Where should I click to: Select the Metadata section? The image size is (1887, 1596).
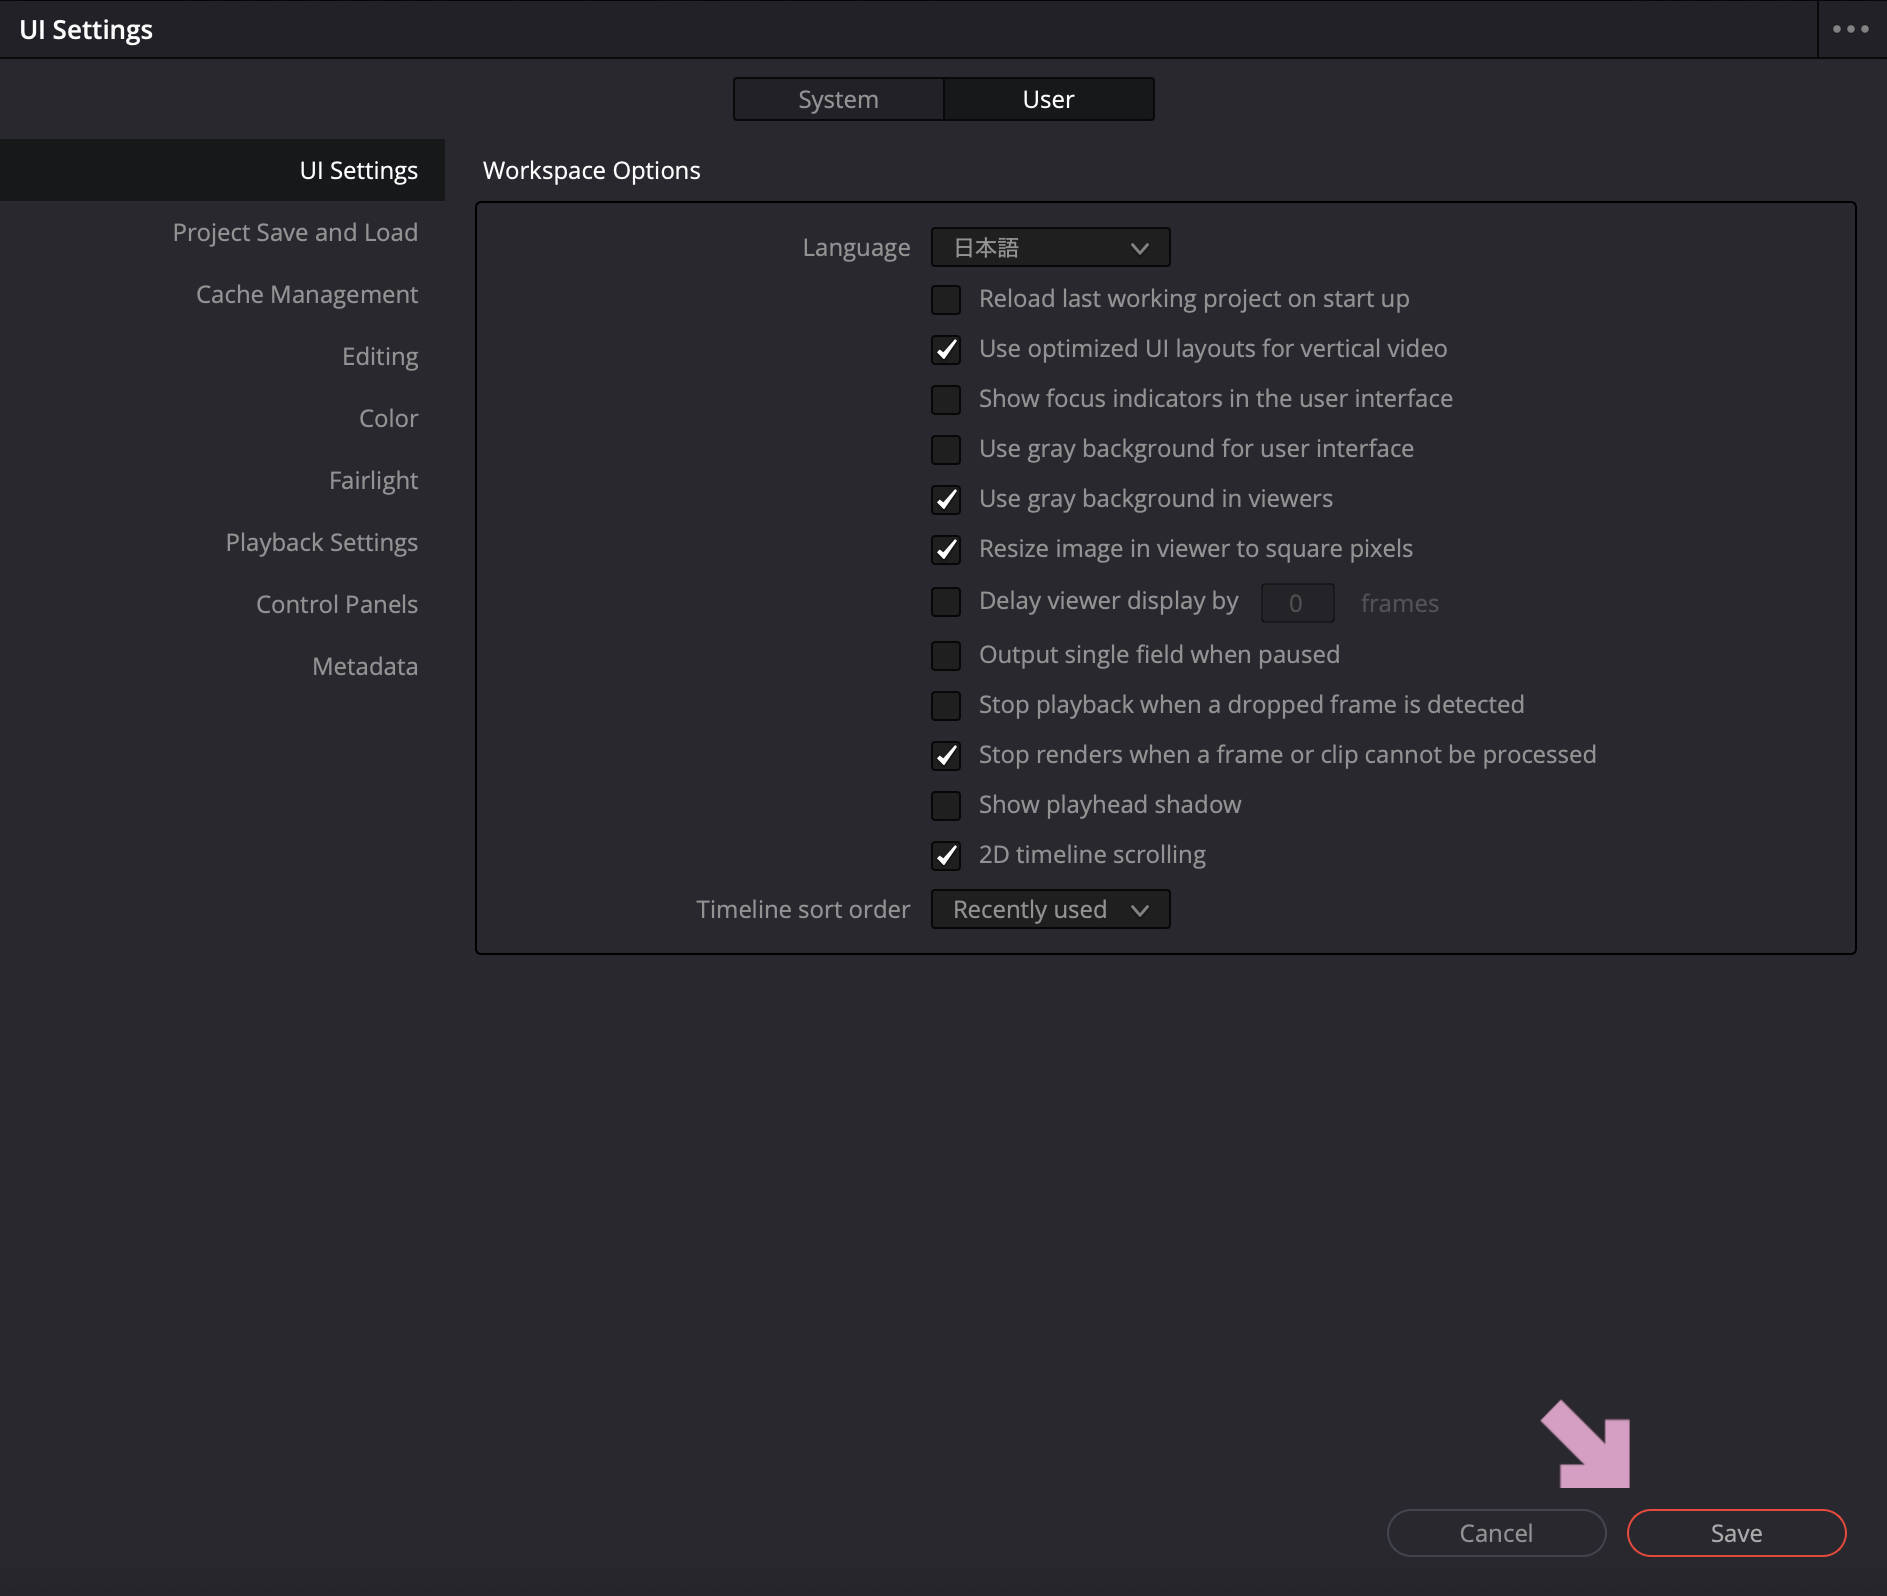364,665
